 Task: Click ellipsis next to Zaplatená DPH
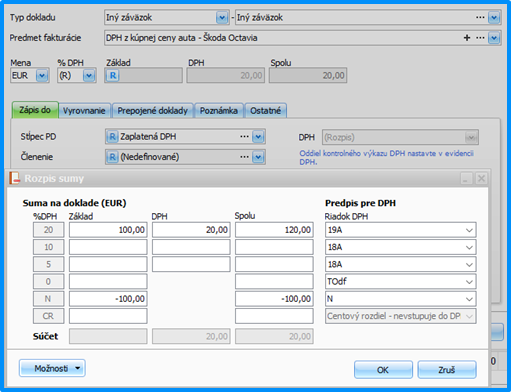point(244,137)
